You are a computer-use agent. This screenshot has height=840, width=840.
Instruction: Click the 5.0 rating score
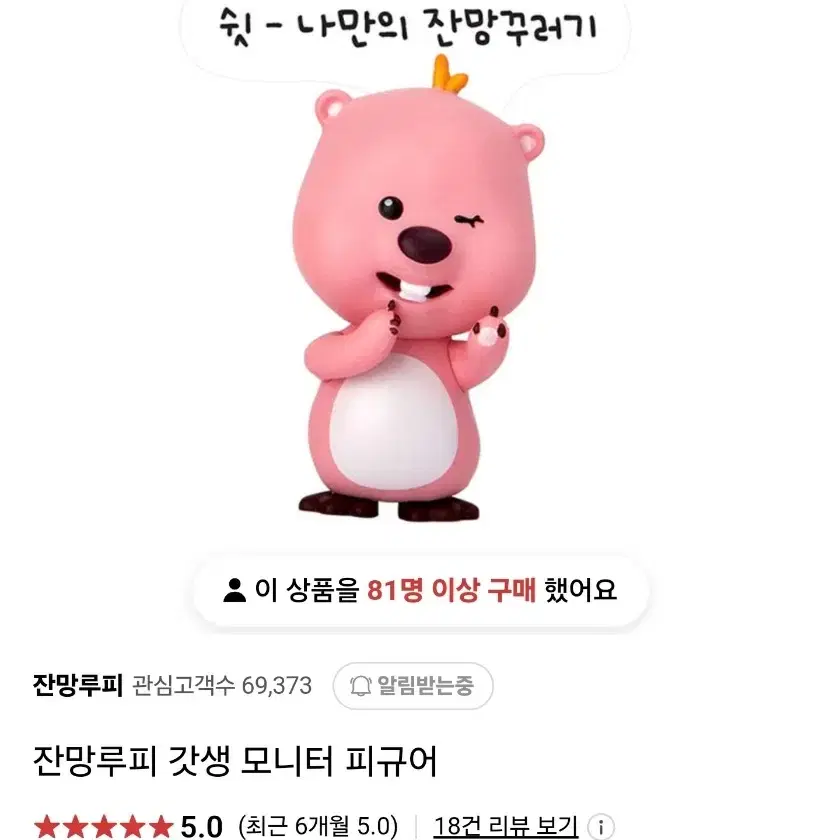pos(201,827)
